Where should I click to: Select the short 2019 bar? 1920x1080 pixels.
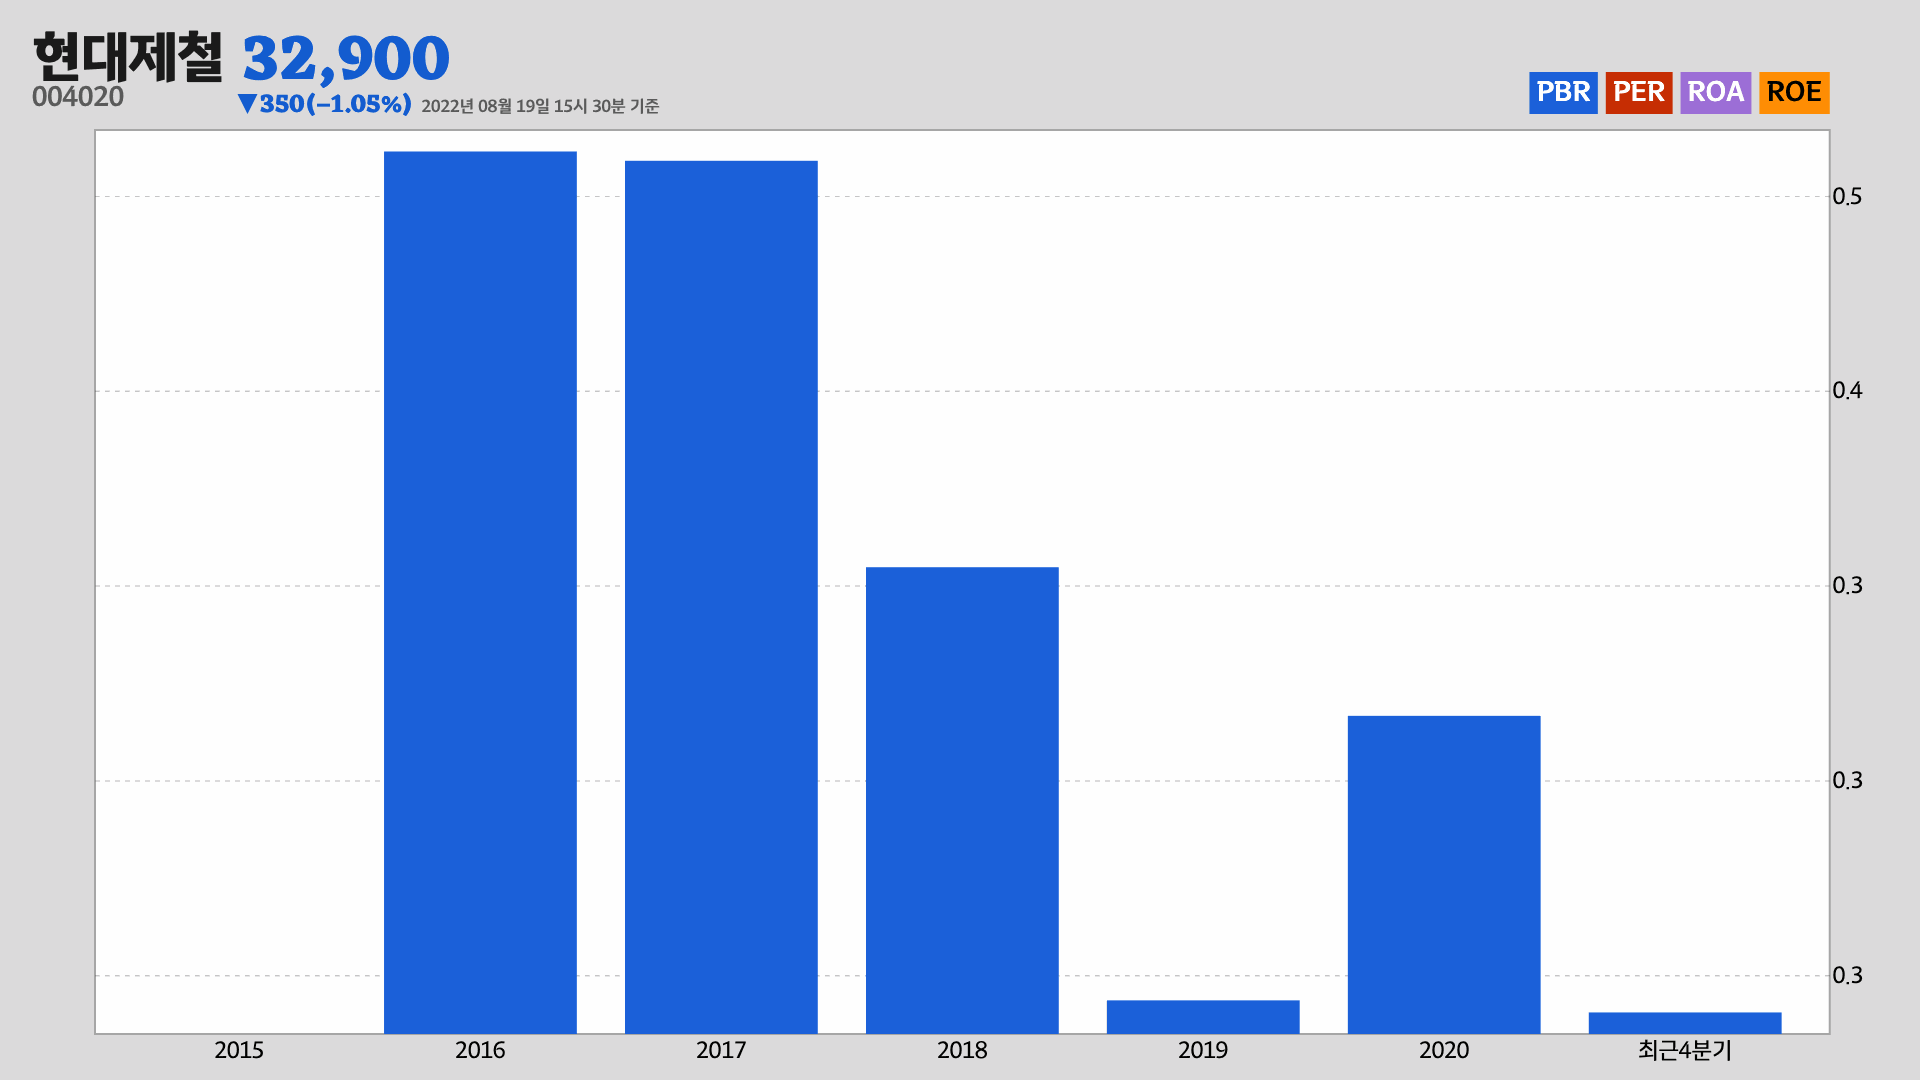tap(1203, 1016)
